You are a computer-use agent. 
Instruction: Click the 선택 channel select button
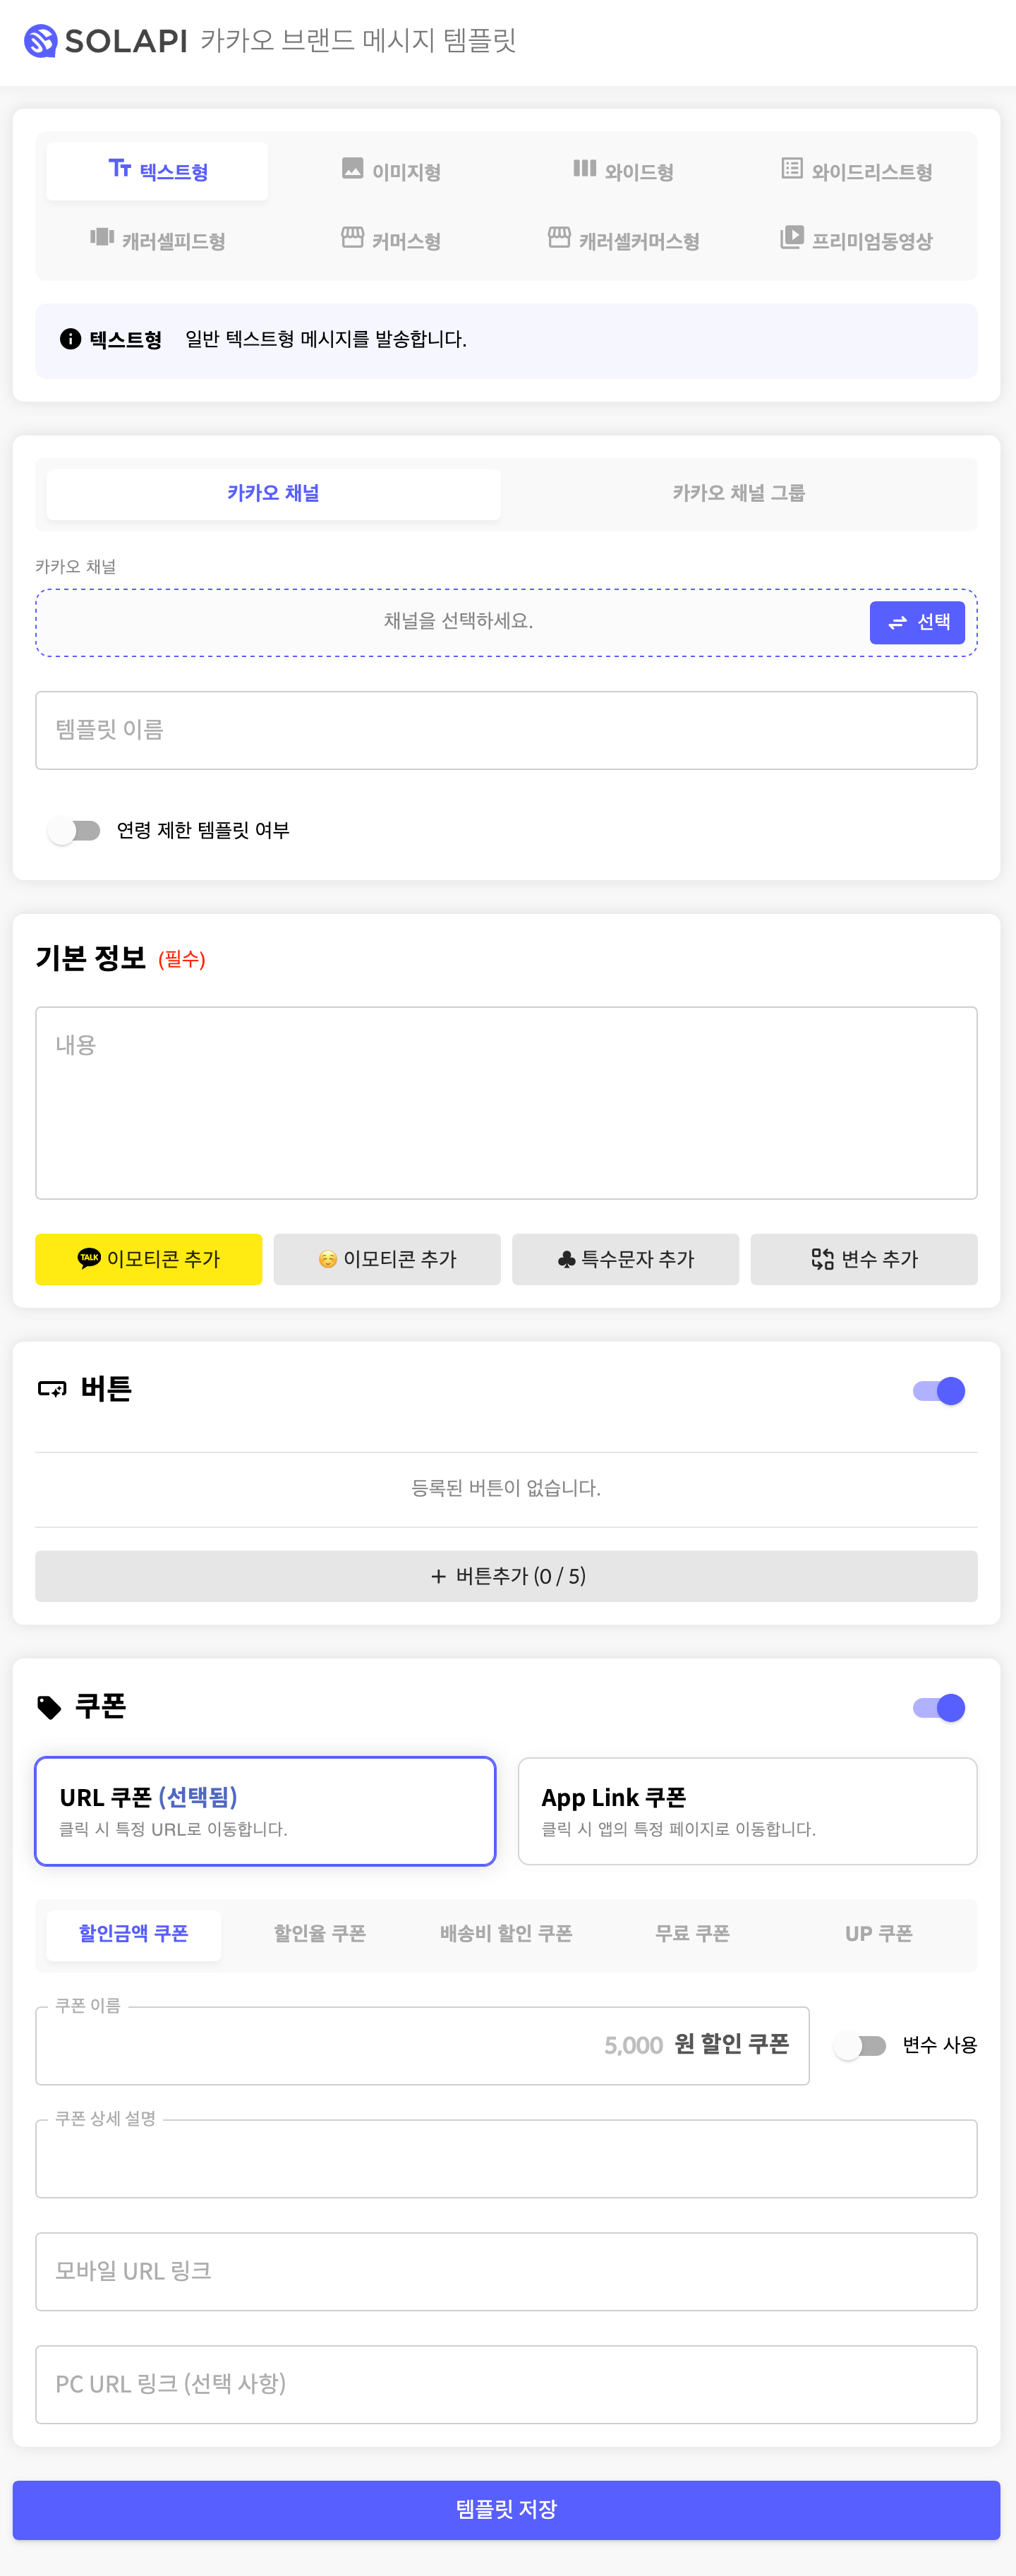(x=917, y=622)
